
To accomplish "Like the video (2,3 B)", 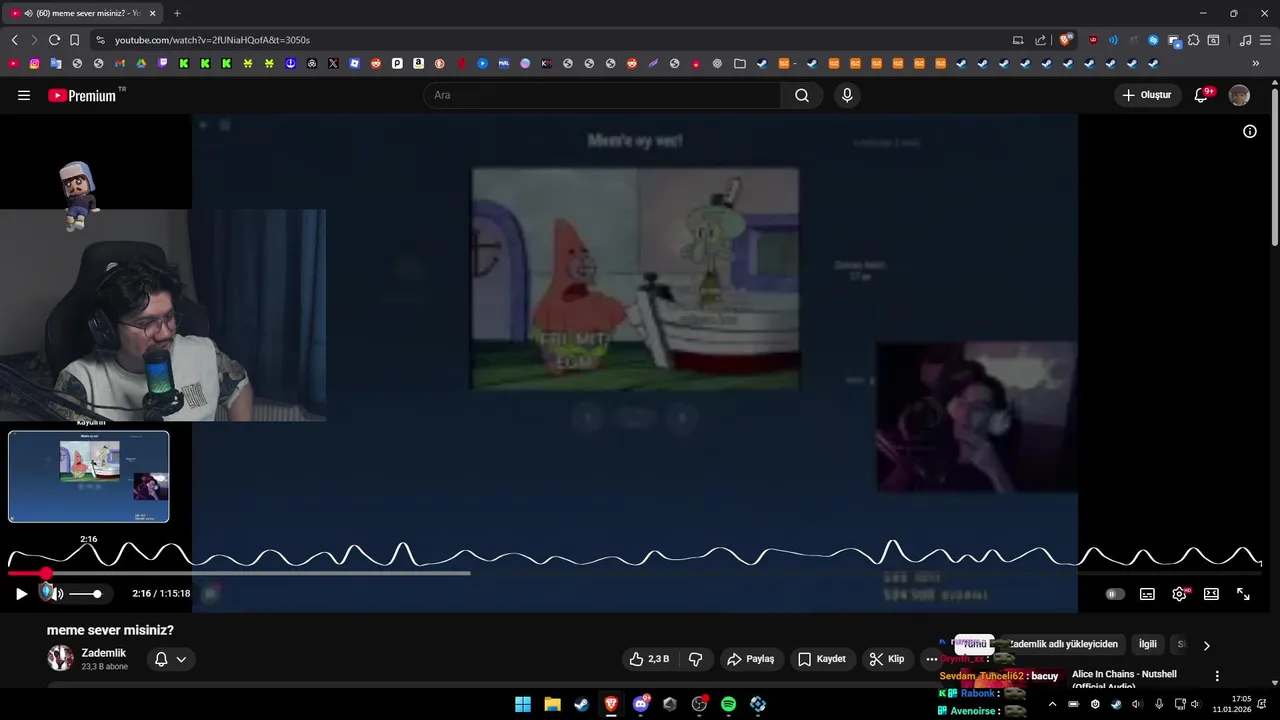I will pos(648,659).
